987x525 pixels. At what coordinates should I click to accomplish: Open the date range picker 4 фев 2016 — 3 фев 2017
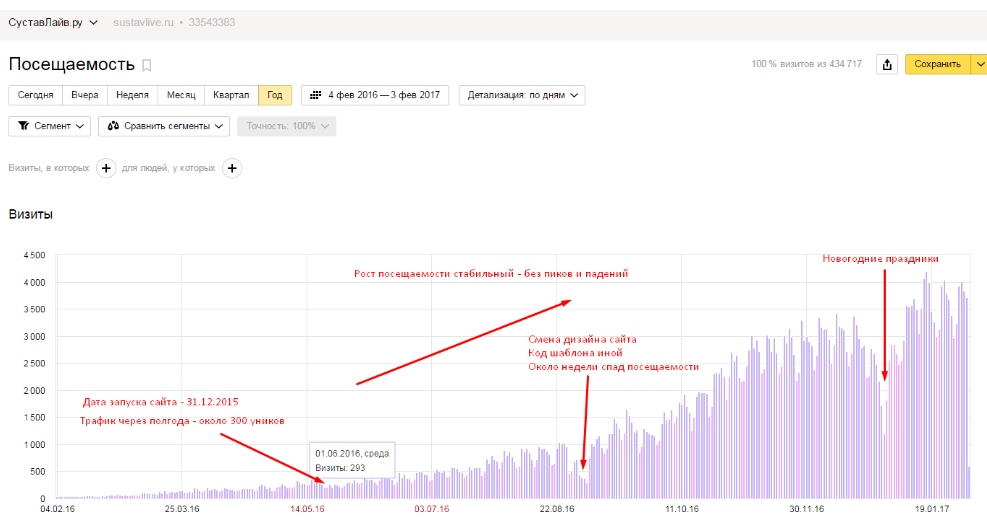pos(375,95)
